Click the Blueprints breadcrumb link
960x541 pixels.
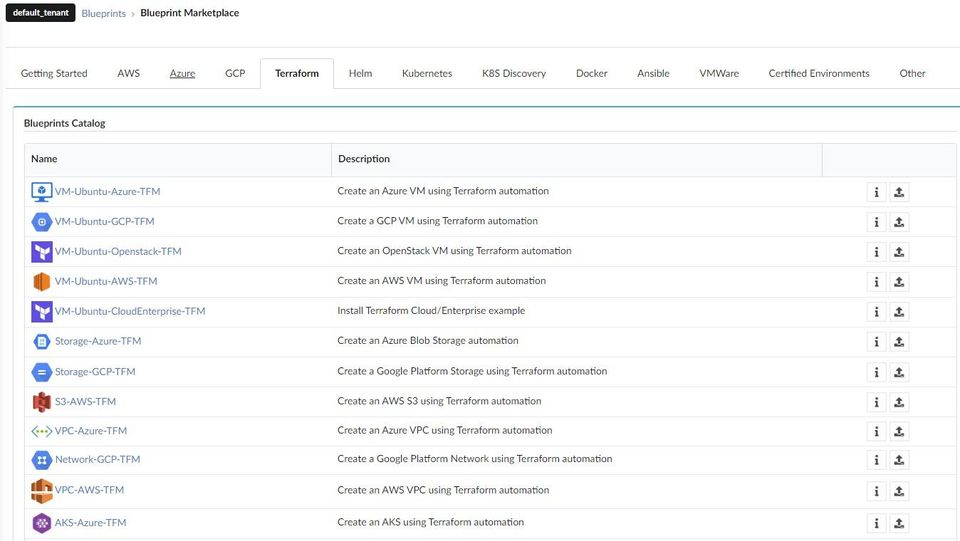[x=104, y=14]
